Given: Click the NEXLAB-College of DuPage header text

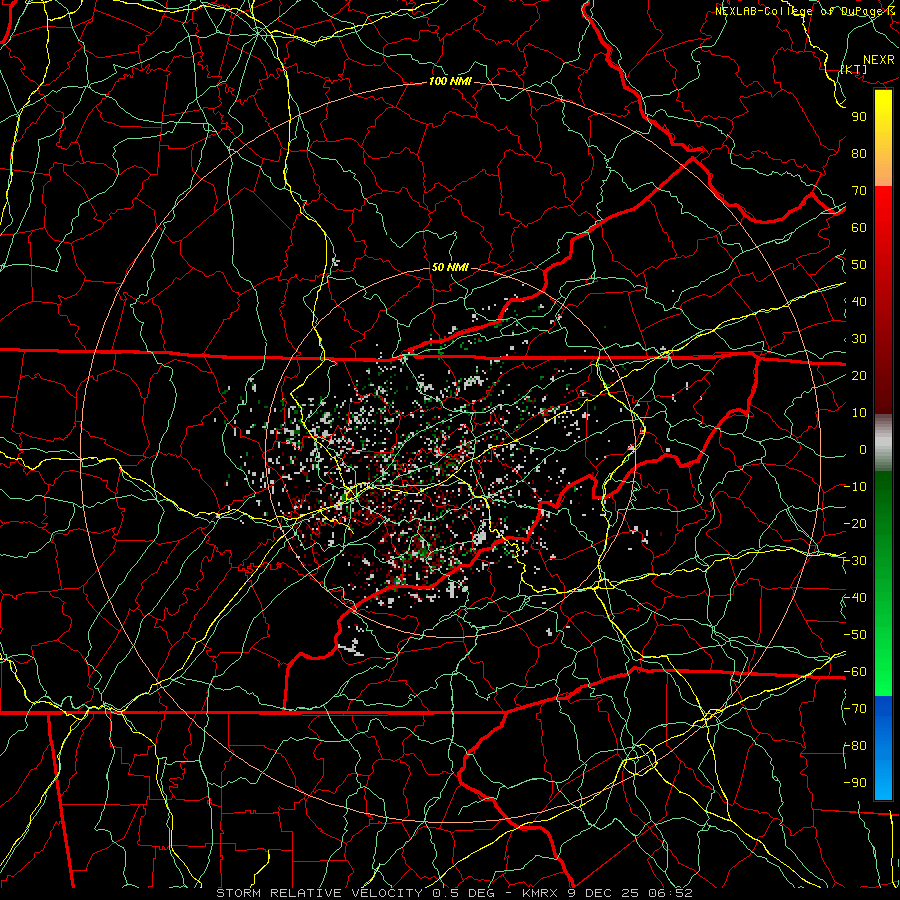Looking at the screenshot, I should [x=807, y=11].
